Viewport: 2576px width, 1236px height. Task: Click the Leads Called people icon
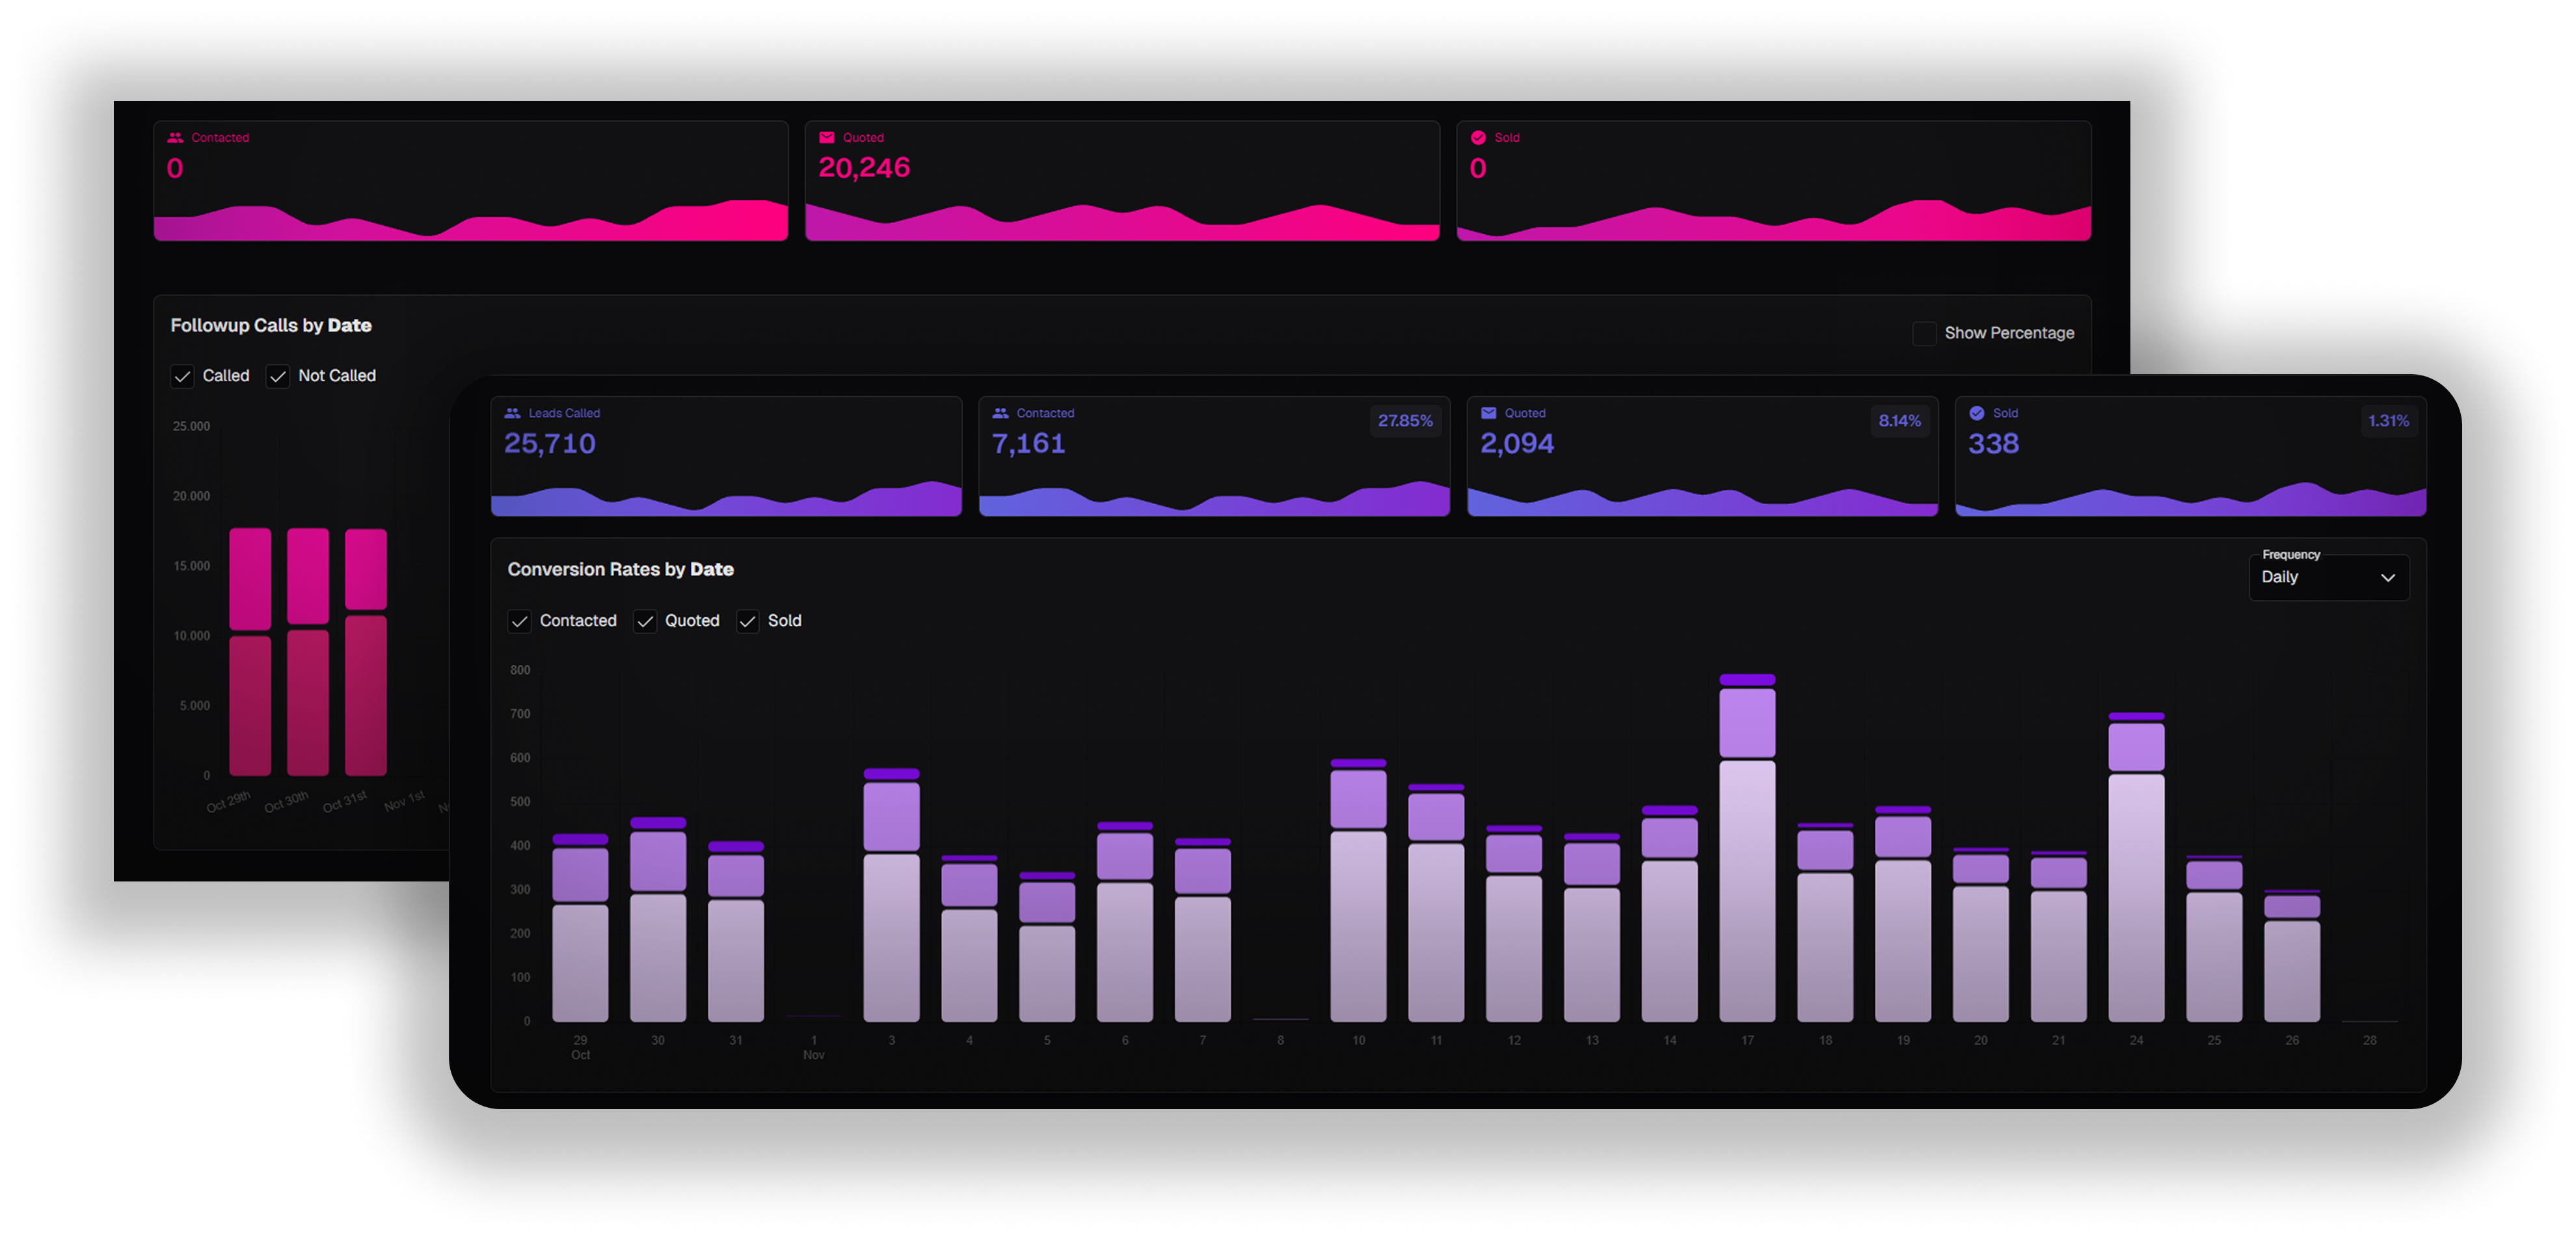pyautogui.click(x=513, y=413)
